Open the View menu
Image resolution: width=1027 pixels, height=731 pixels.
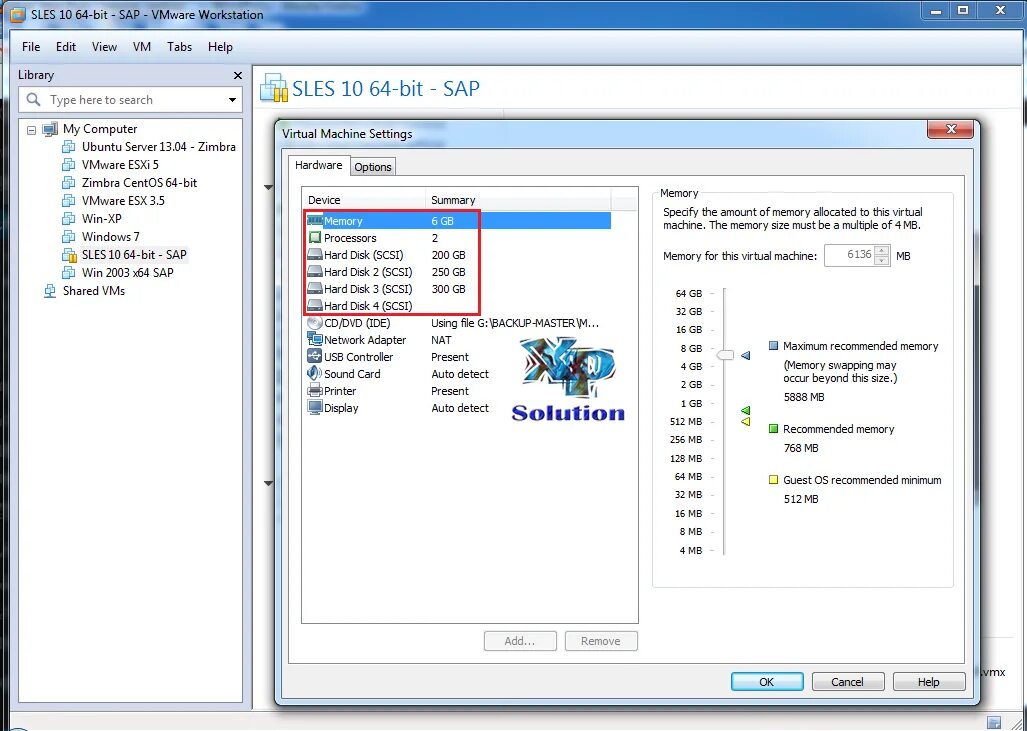click(x=104, y=47)
